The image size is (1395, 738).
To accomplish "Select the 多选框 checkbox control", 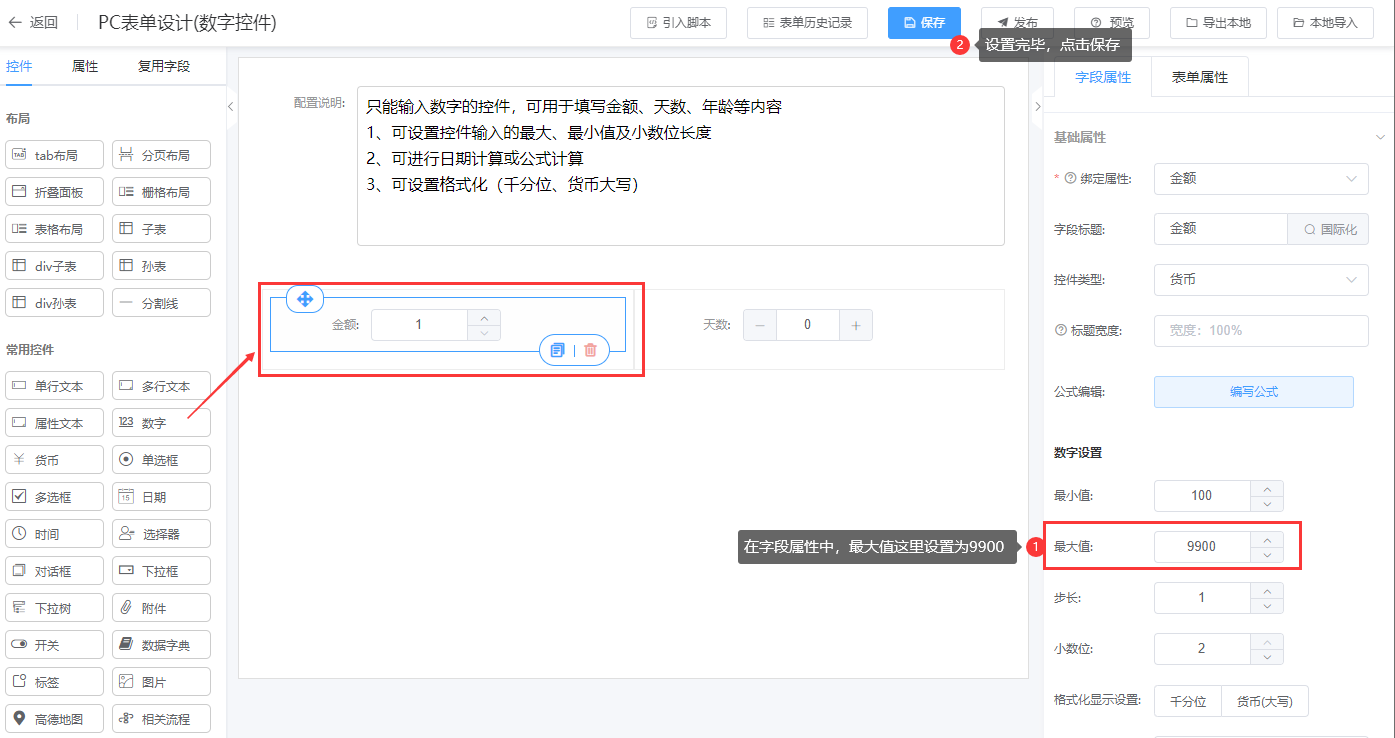I will tap(55, 497).
